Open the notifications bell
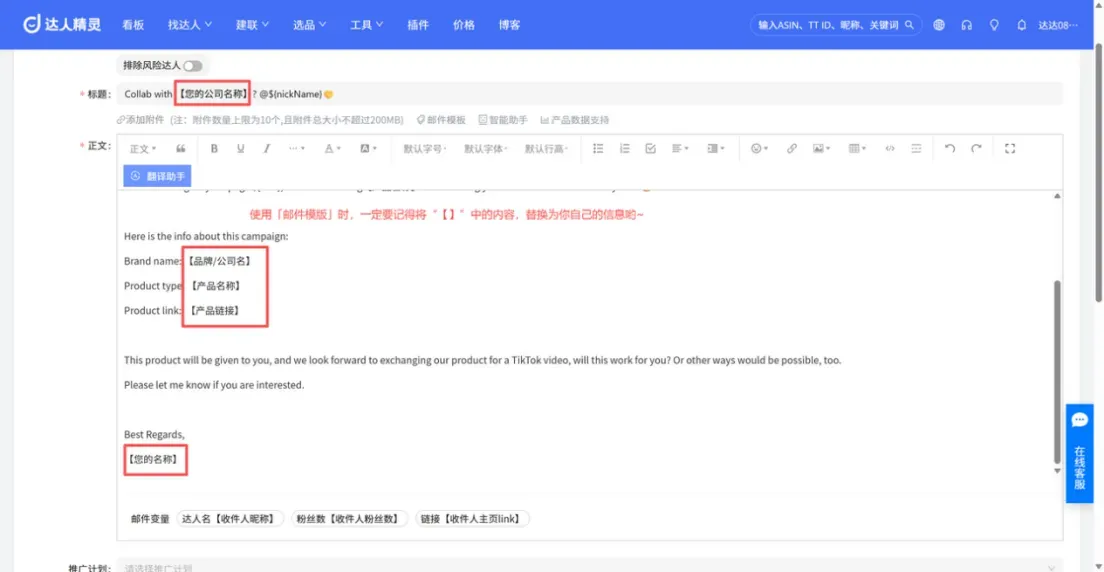This screenshot has width=1104, height=572. pos(1022,25)
